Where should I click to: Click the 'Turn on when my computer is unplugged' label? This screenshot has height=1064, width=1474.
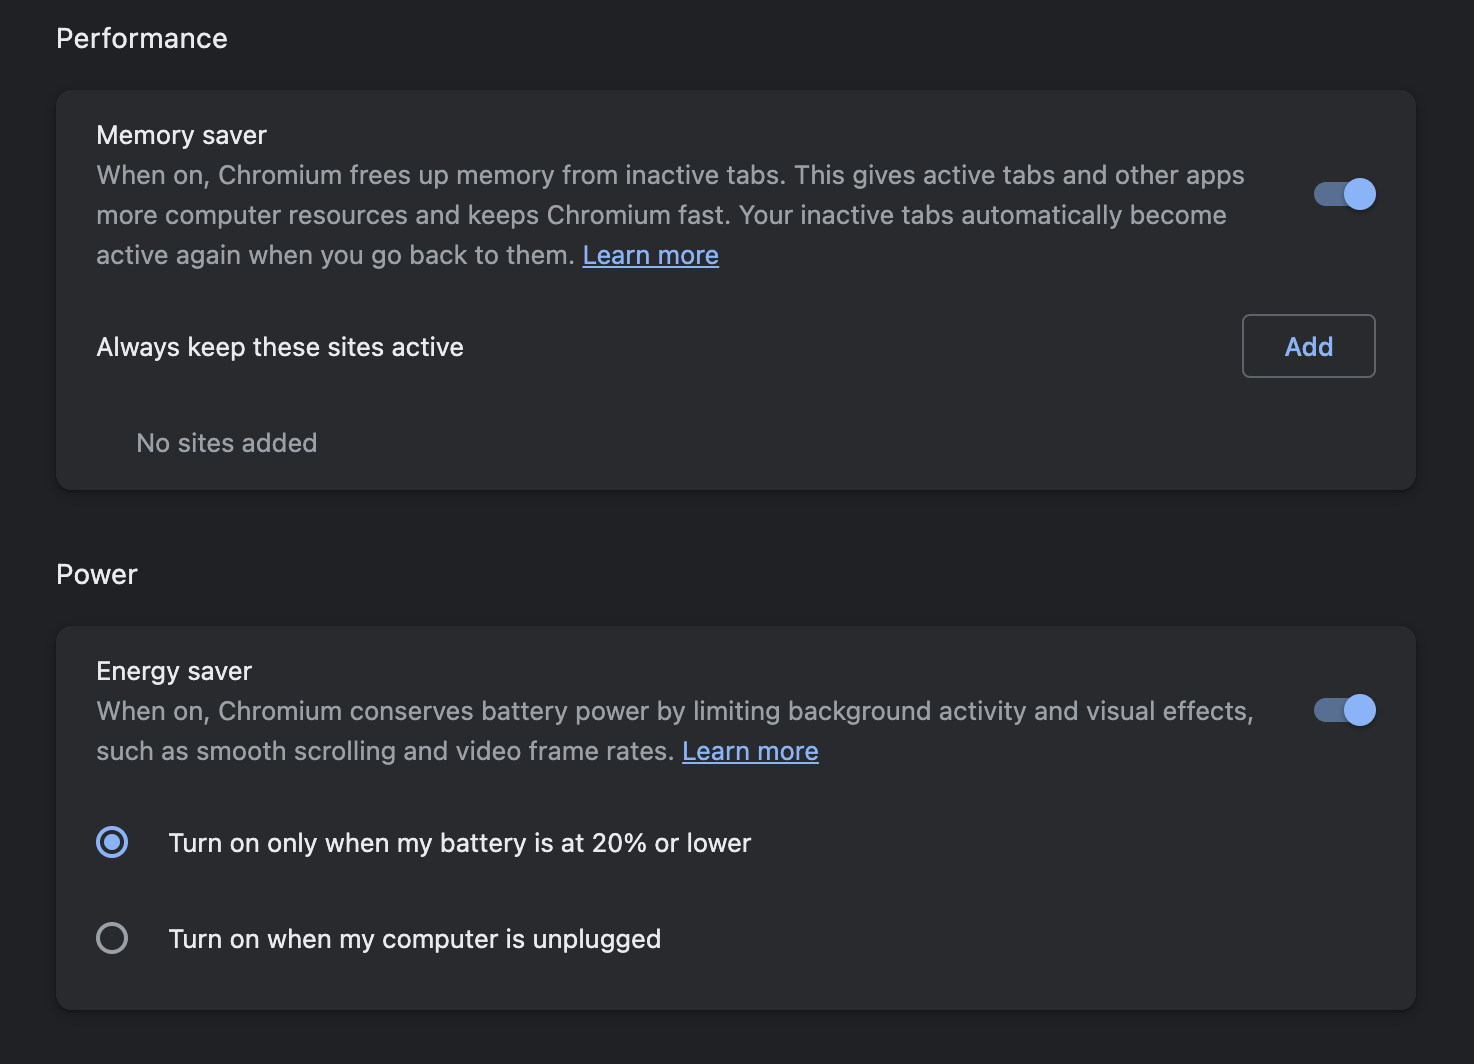(x=414, y=939)
